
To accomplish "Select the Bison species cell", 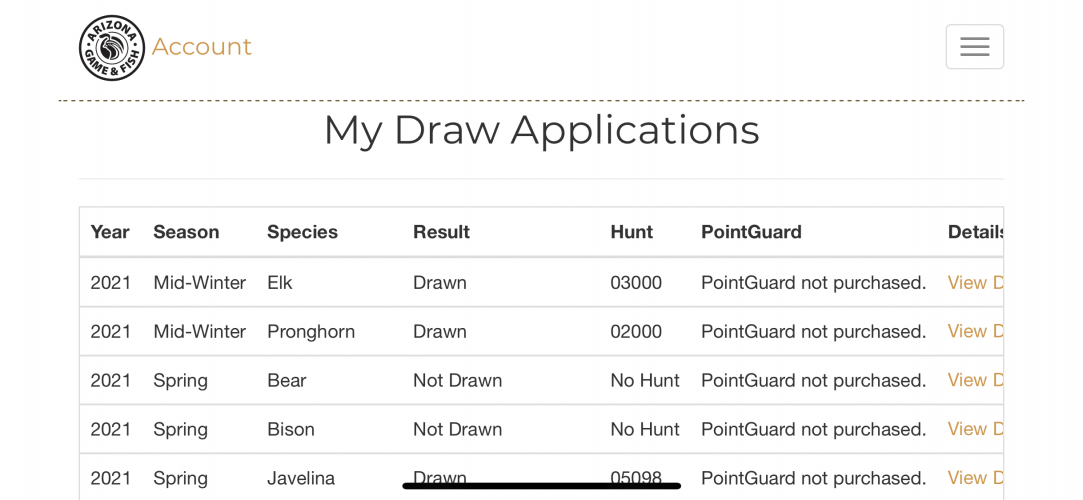I will pyautogui.click(x=291, y=430).
